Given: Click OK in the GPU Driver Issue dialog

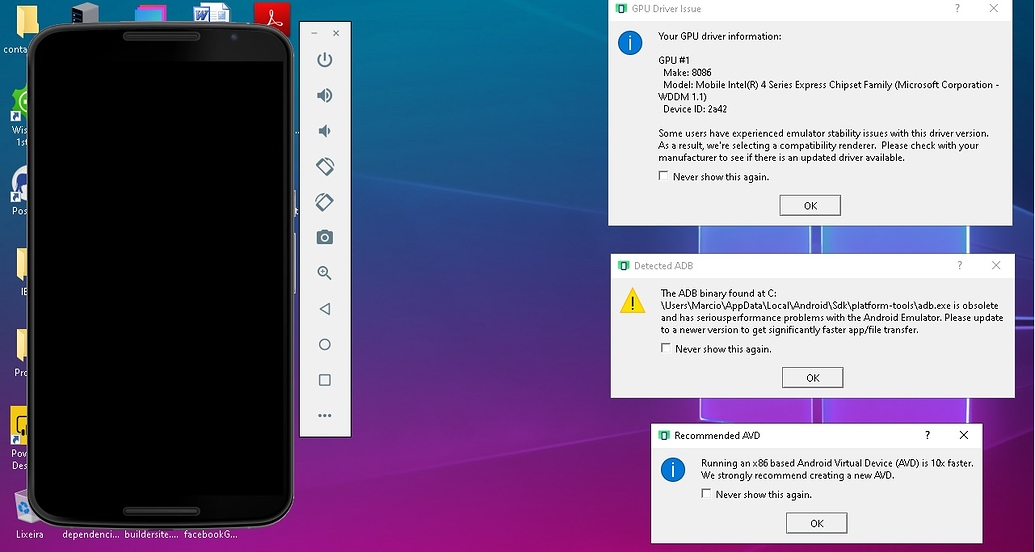Looking at the screenshot, I should point(810,205).
